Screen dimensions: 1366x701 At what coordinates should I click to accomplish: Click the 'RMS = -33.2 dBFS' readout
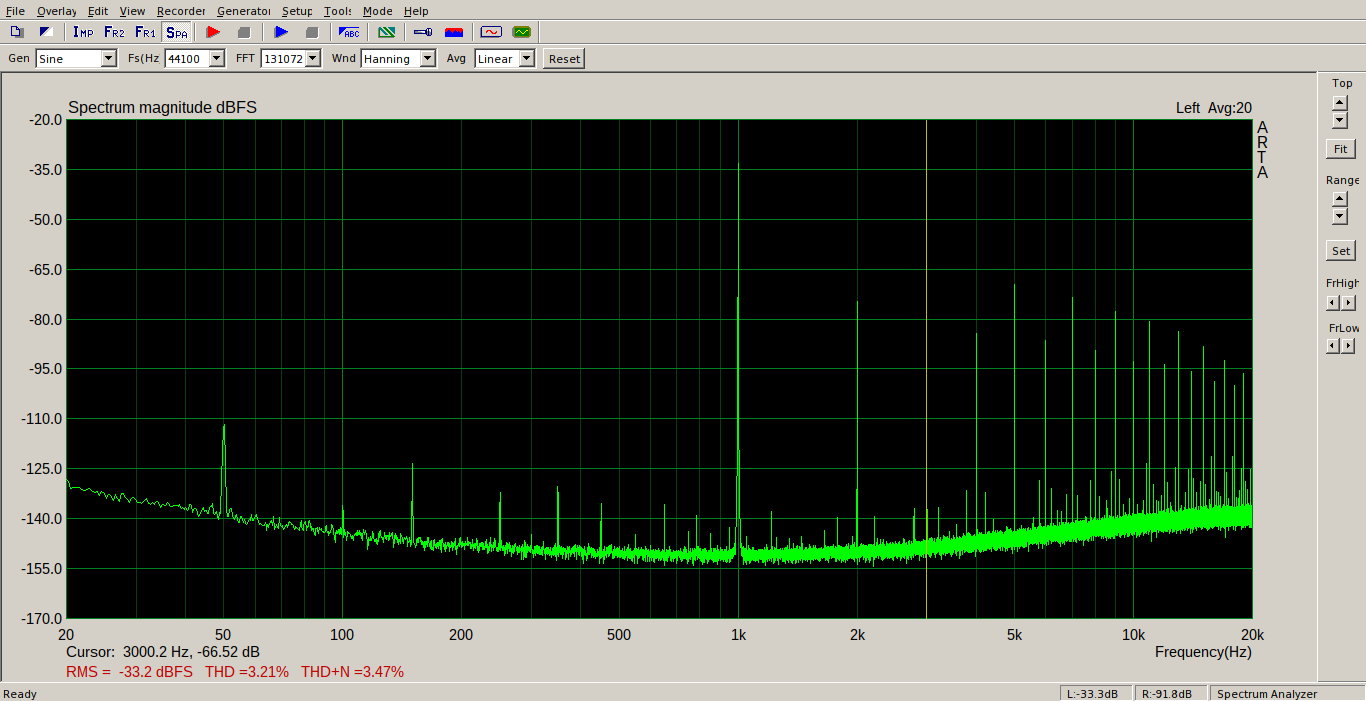(x=129, y=672)
